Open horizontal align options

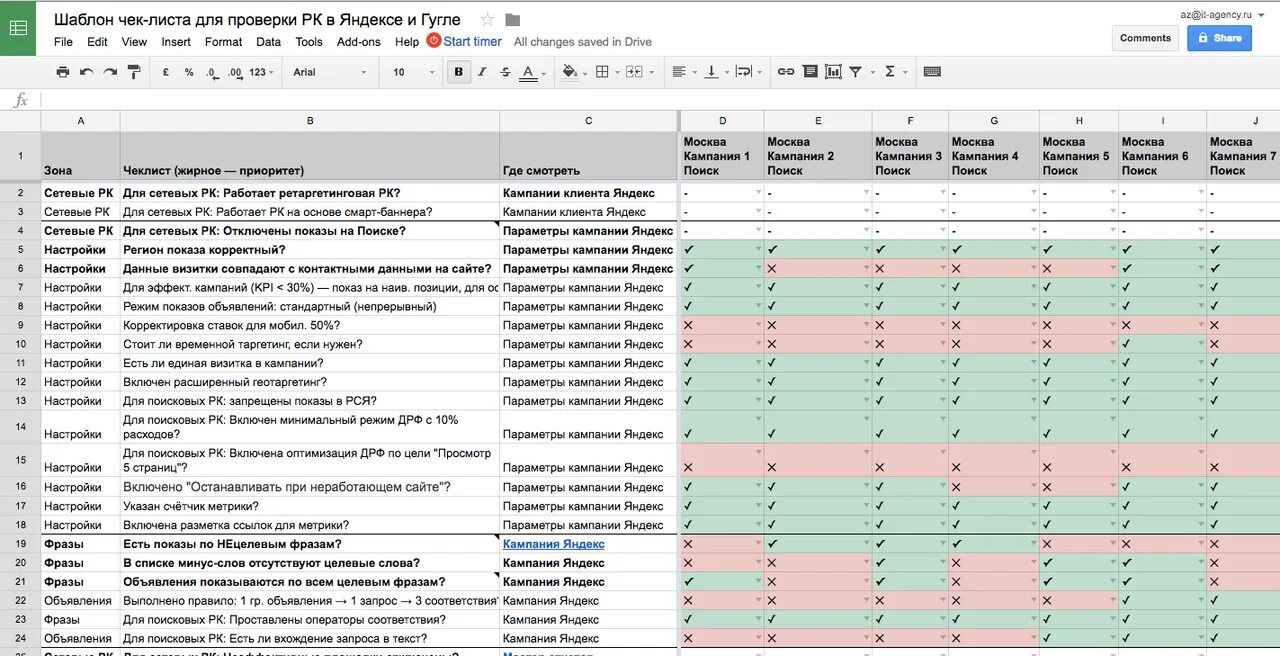(x=679, y=72)
